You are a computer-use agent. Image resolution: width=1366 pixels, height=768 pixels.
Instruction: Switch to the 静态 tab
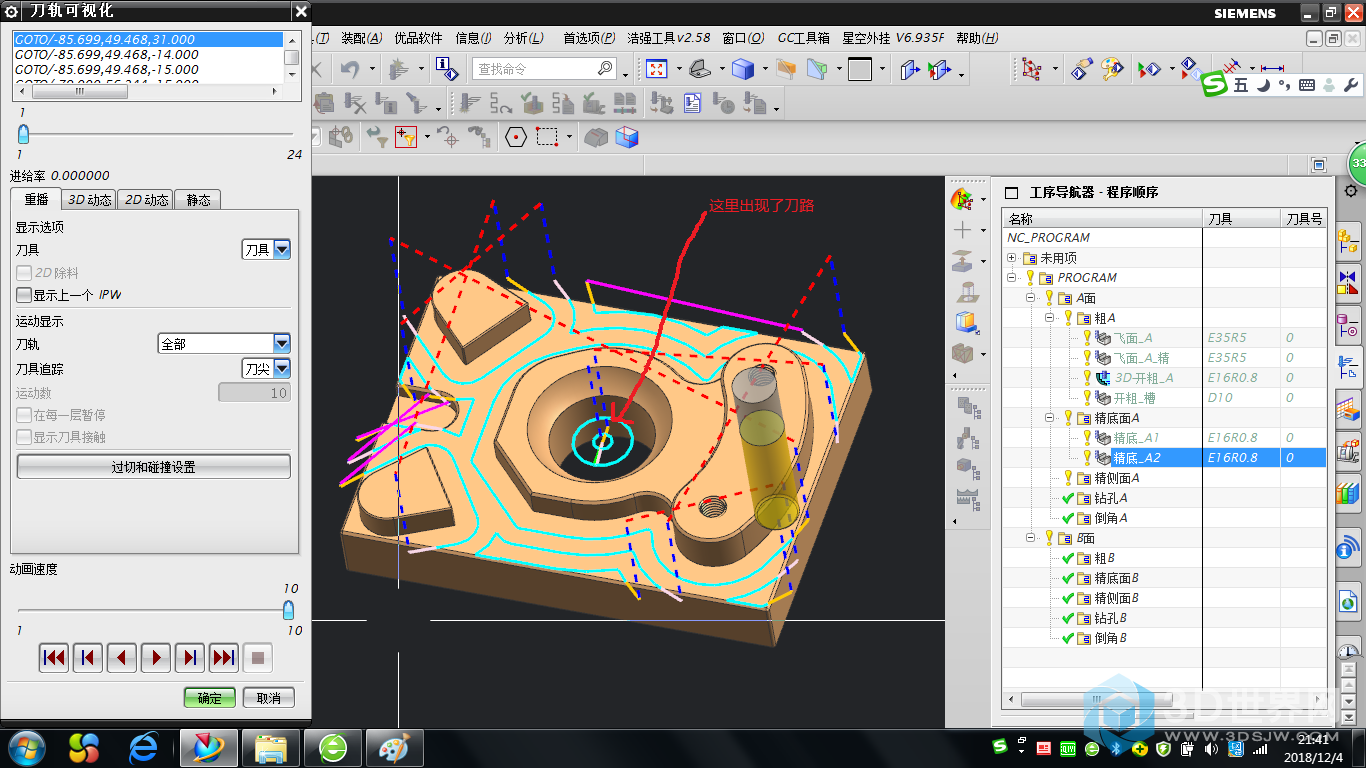pyautogui.click(x=198, y=200)
